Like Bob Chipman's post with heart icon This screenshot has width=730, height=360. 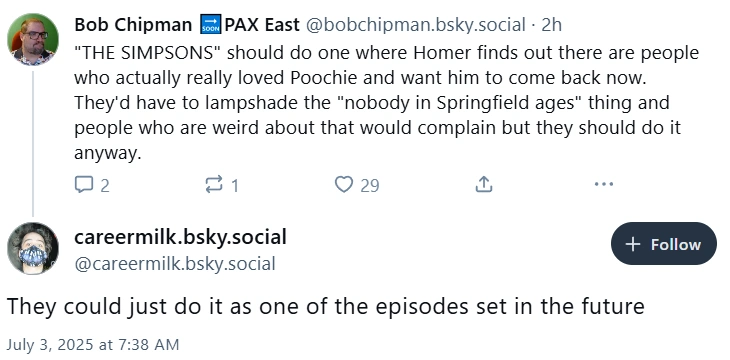[x=344, y=184]
